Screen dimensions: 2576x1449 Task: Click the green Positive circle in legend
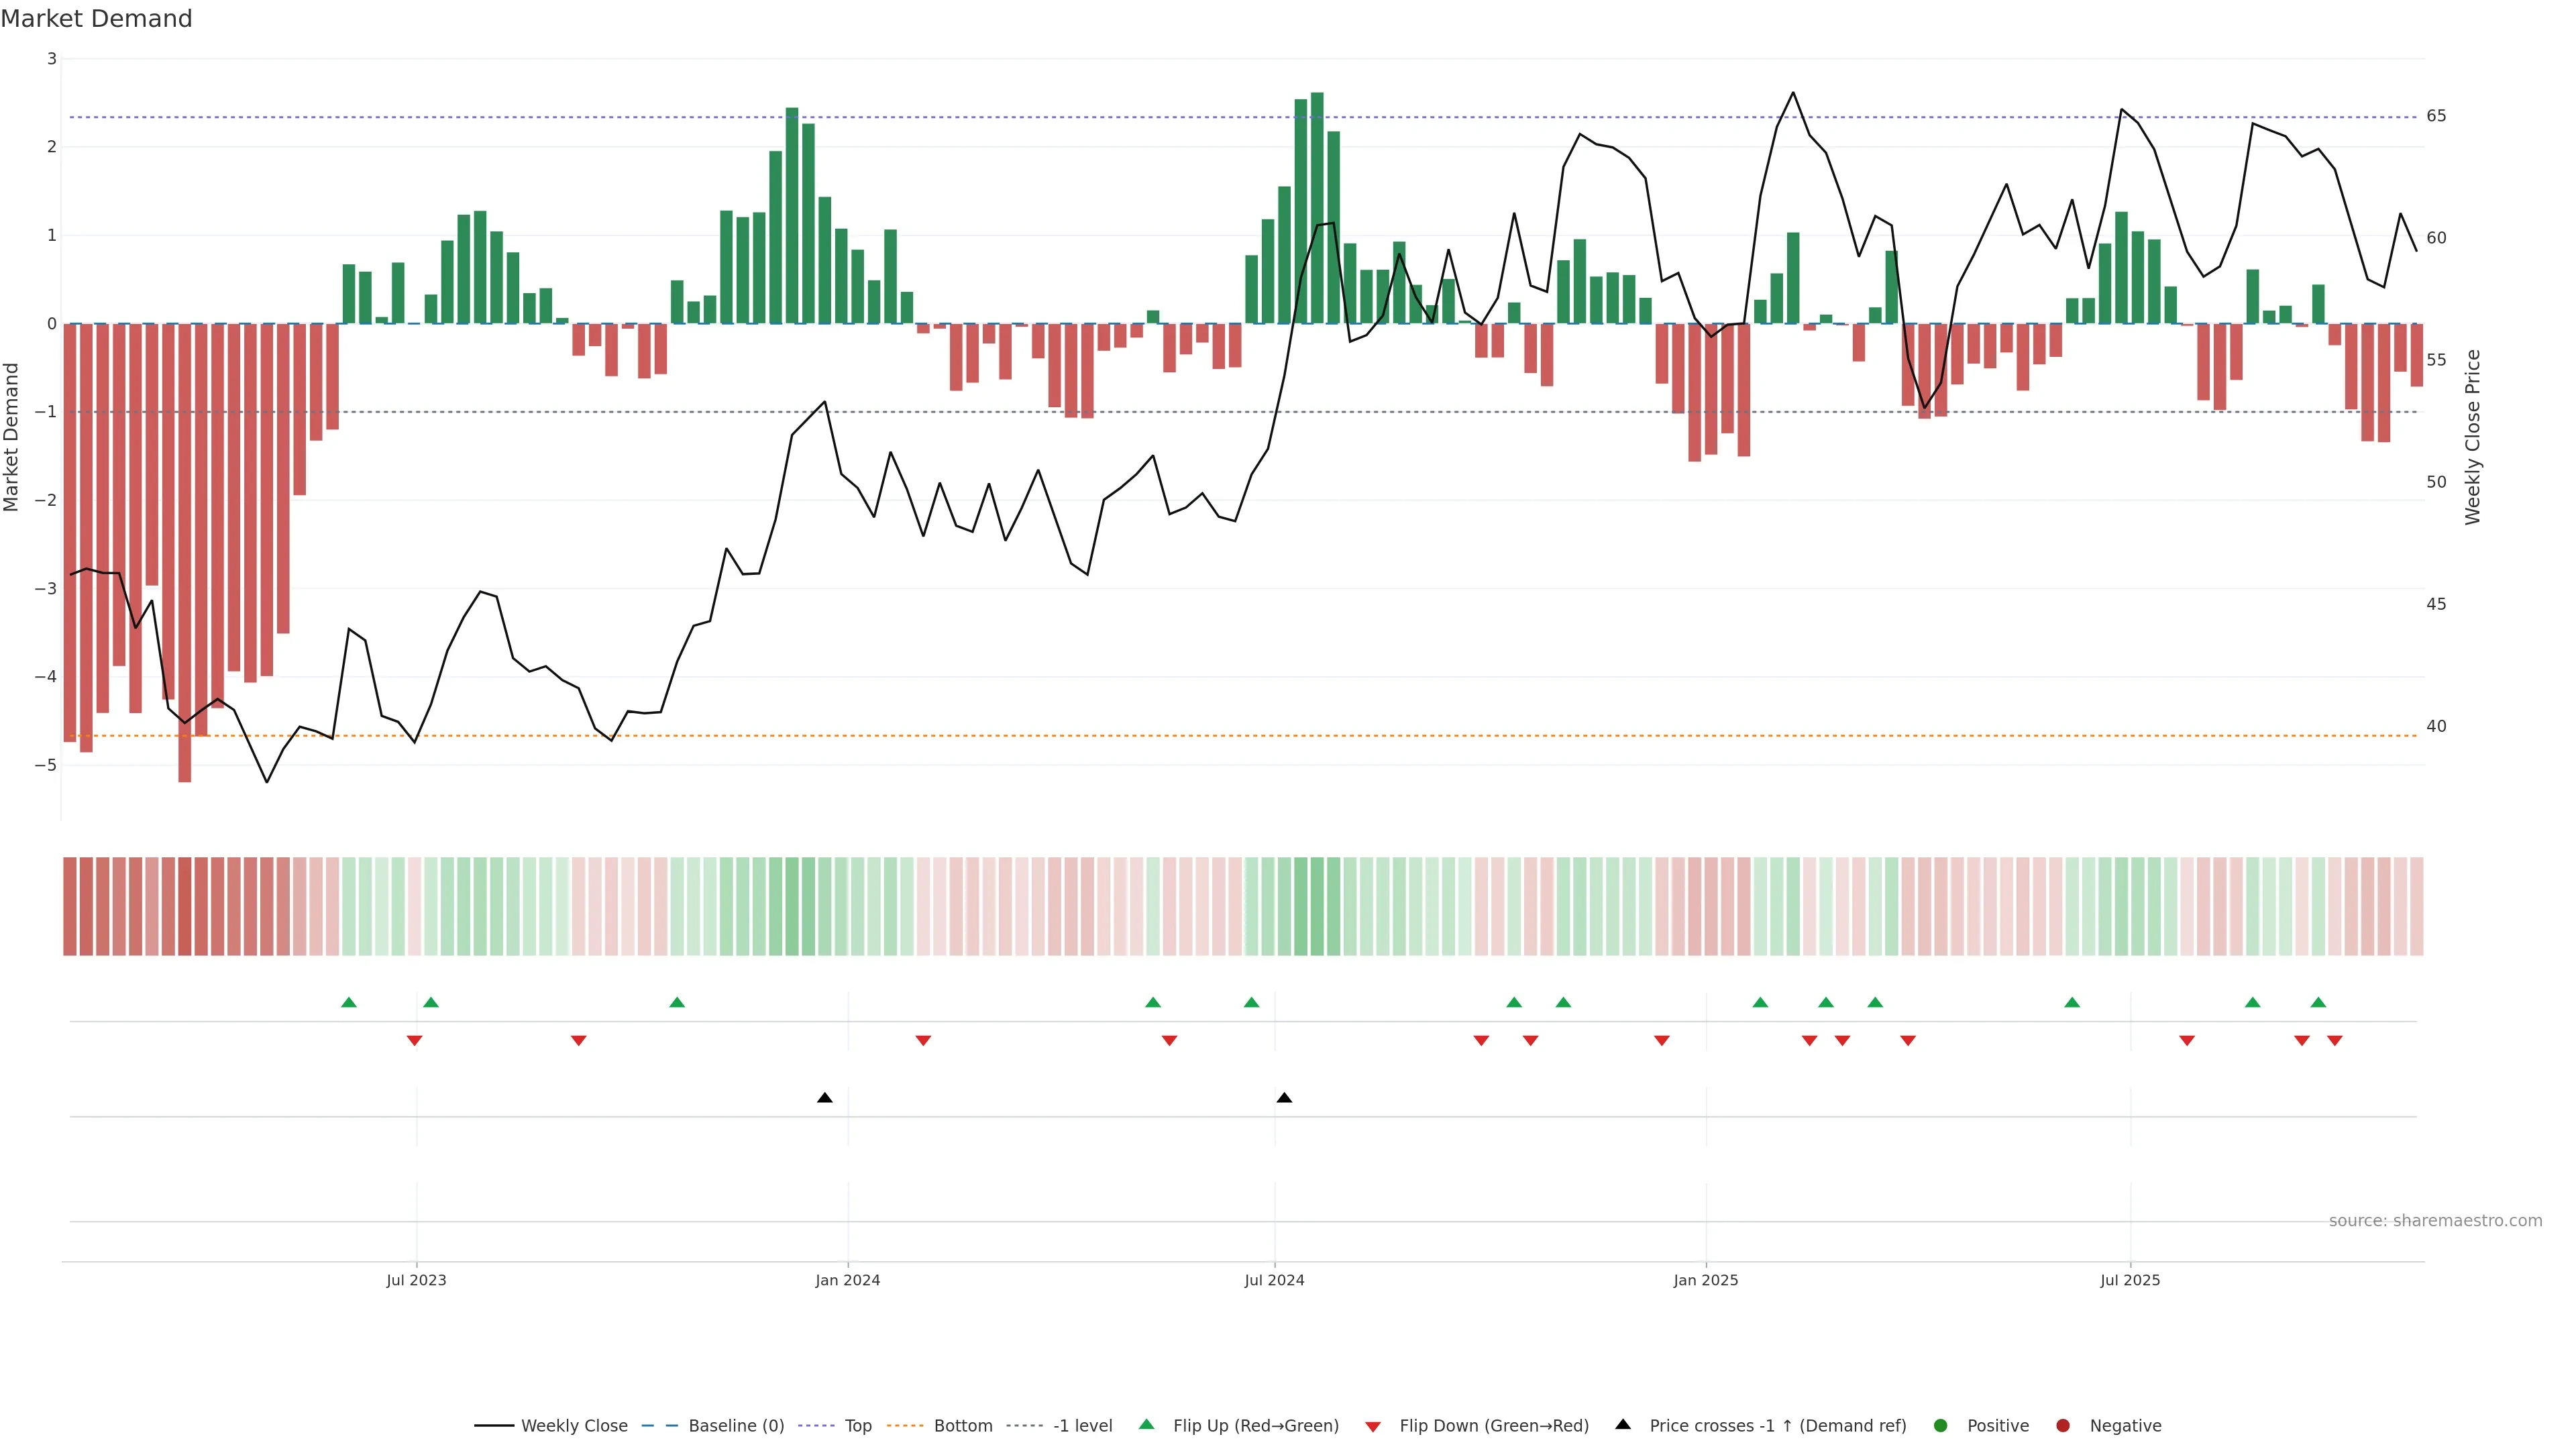(x=1941, y=1425)
